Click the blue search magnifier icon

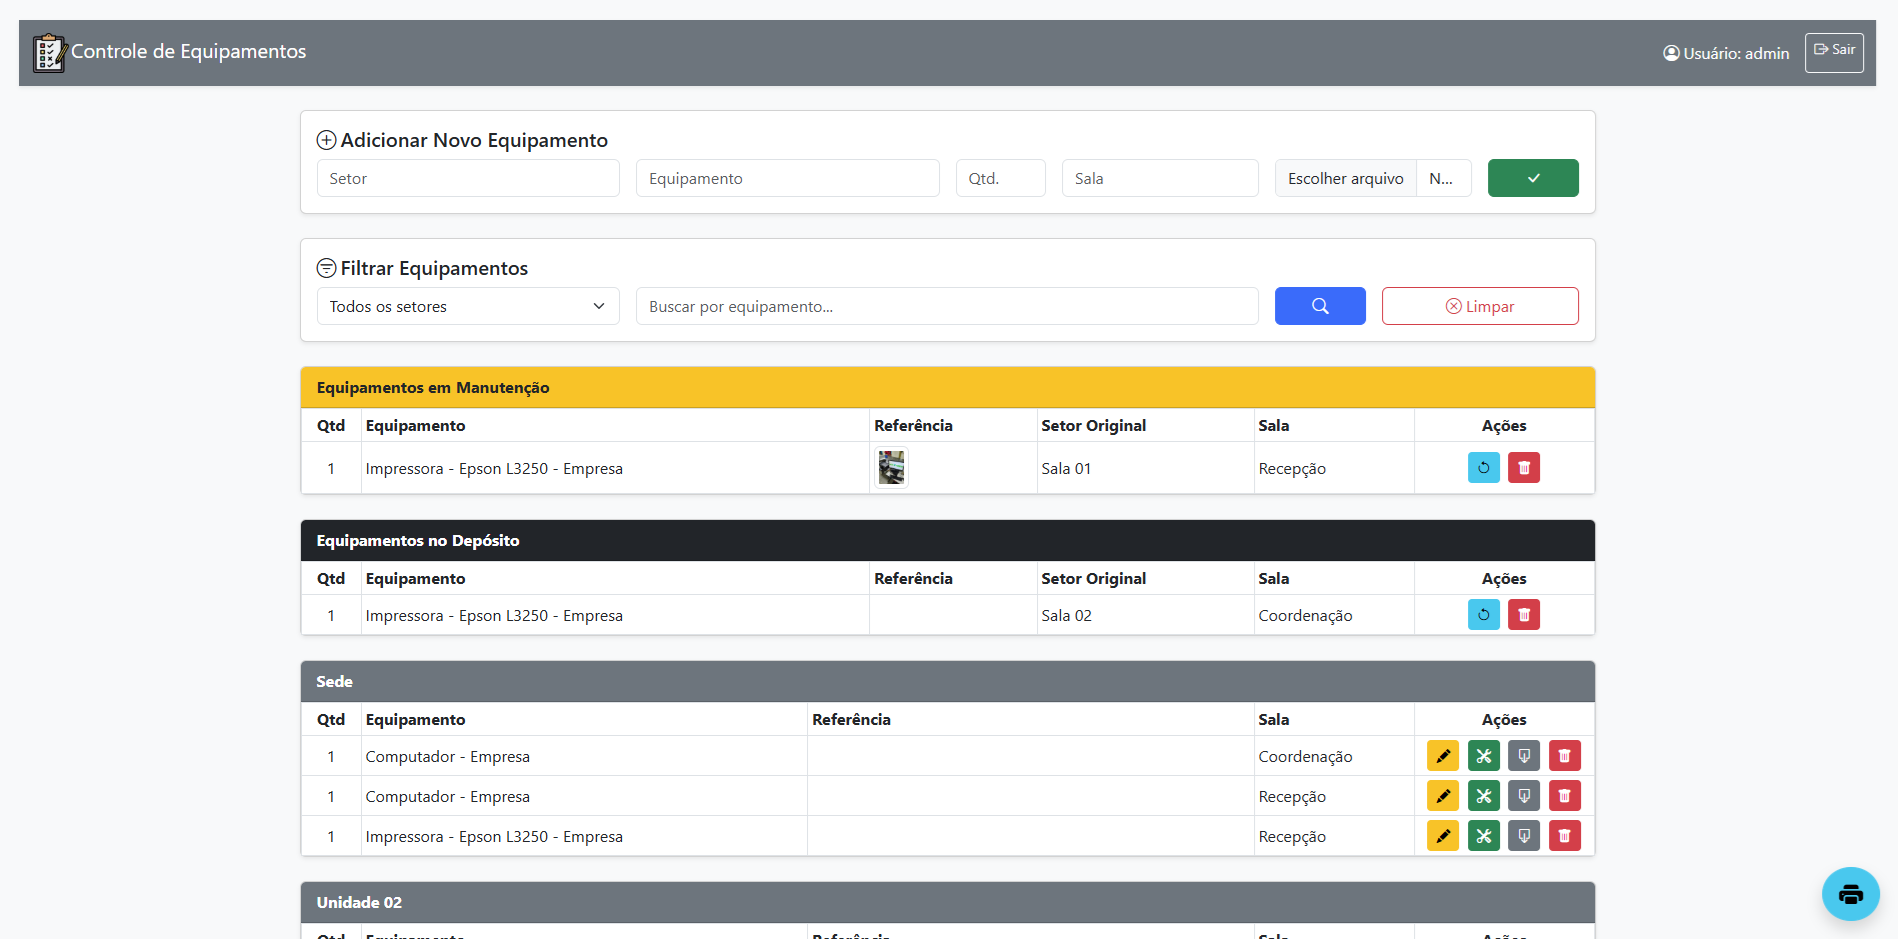click(1319, 305)
